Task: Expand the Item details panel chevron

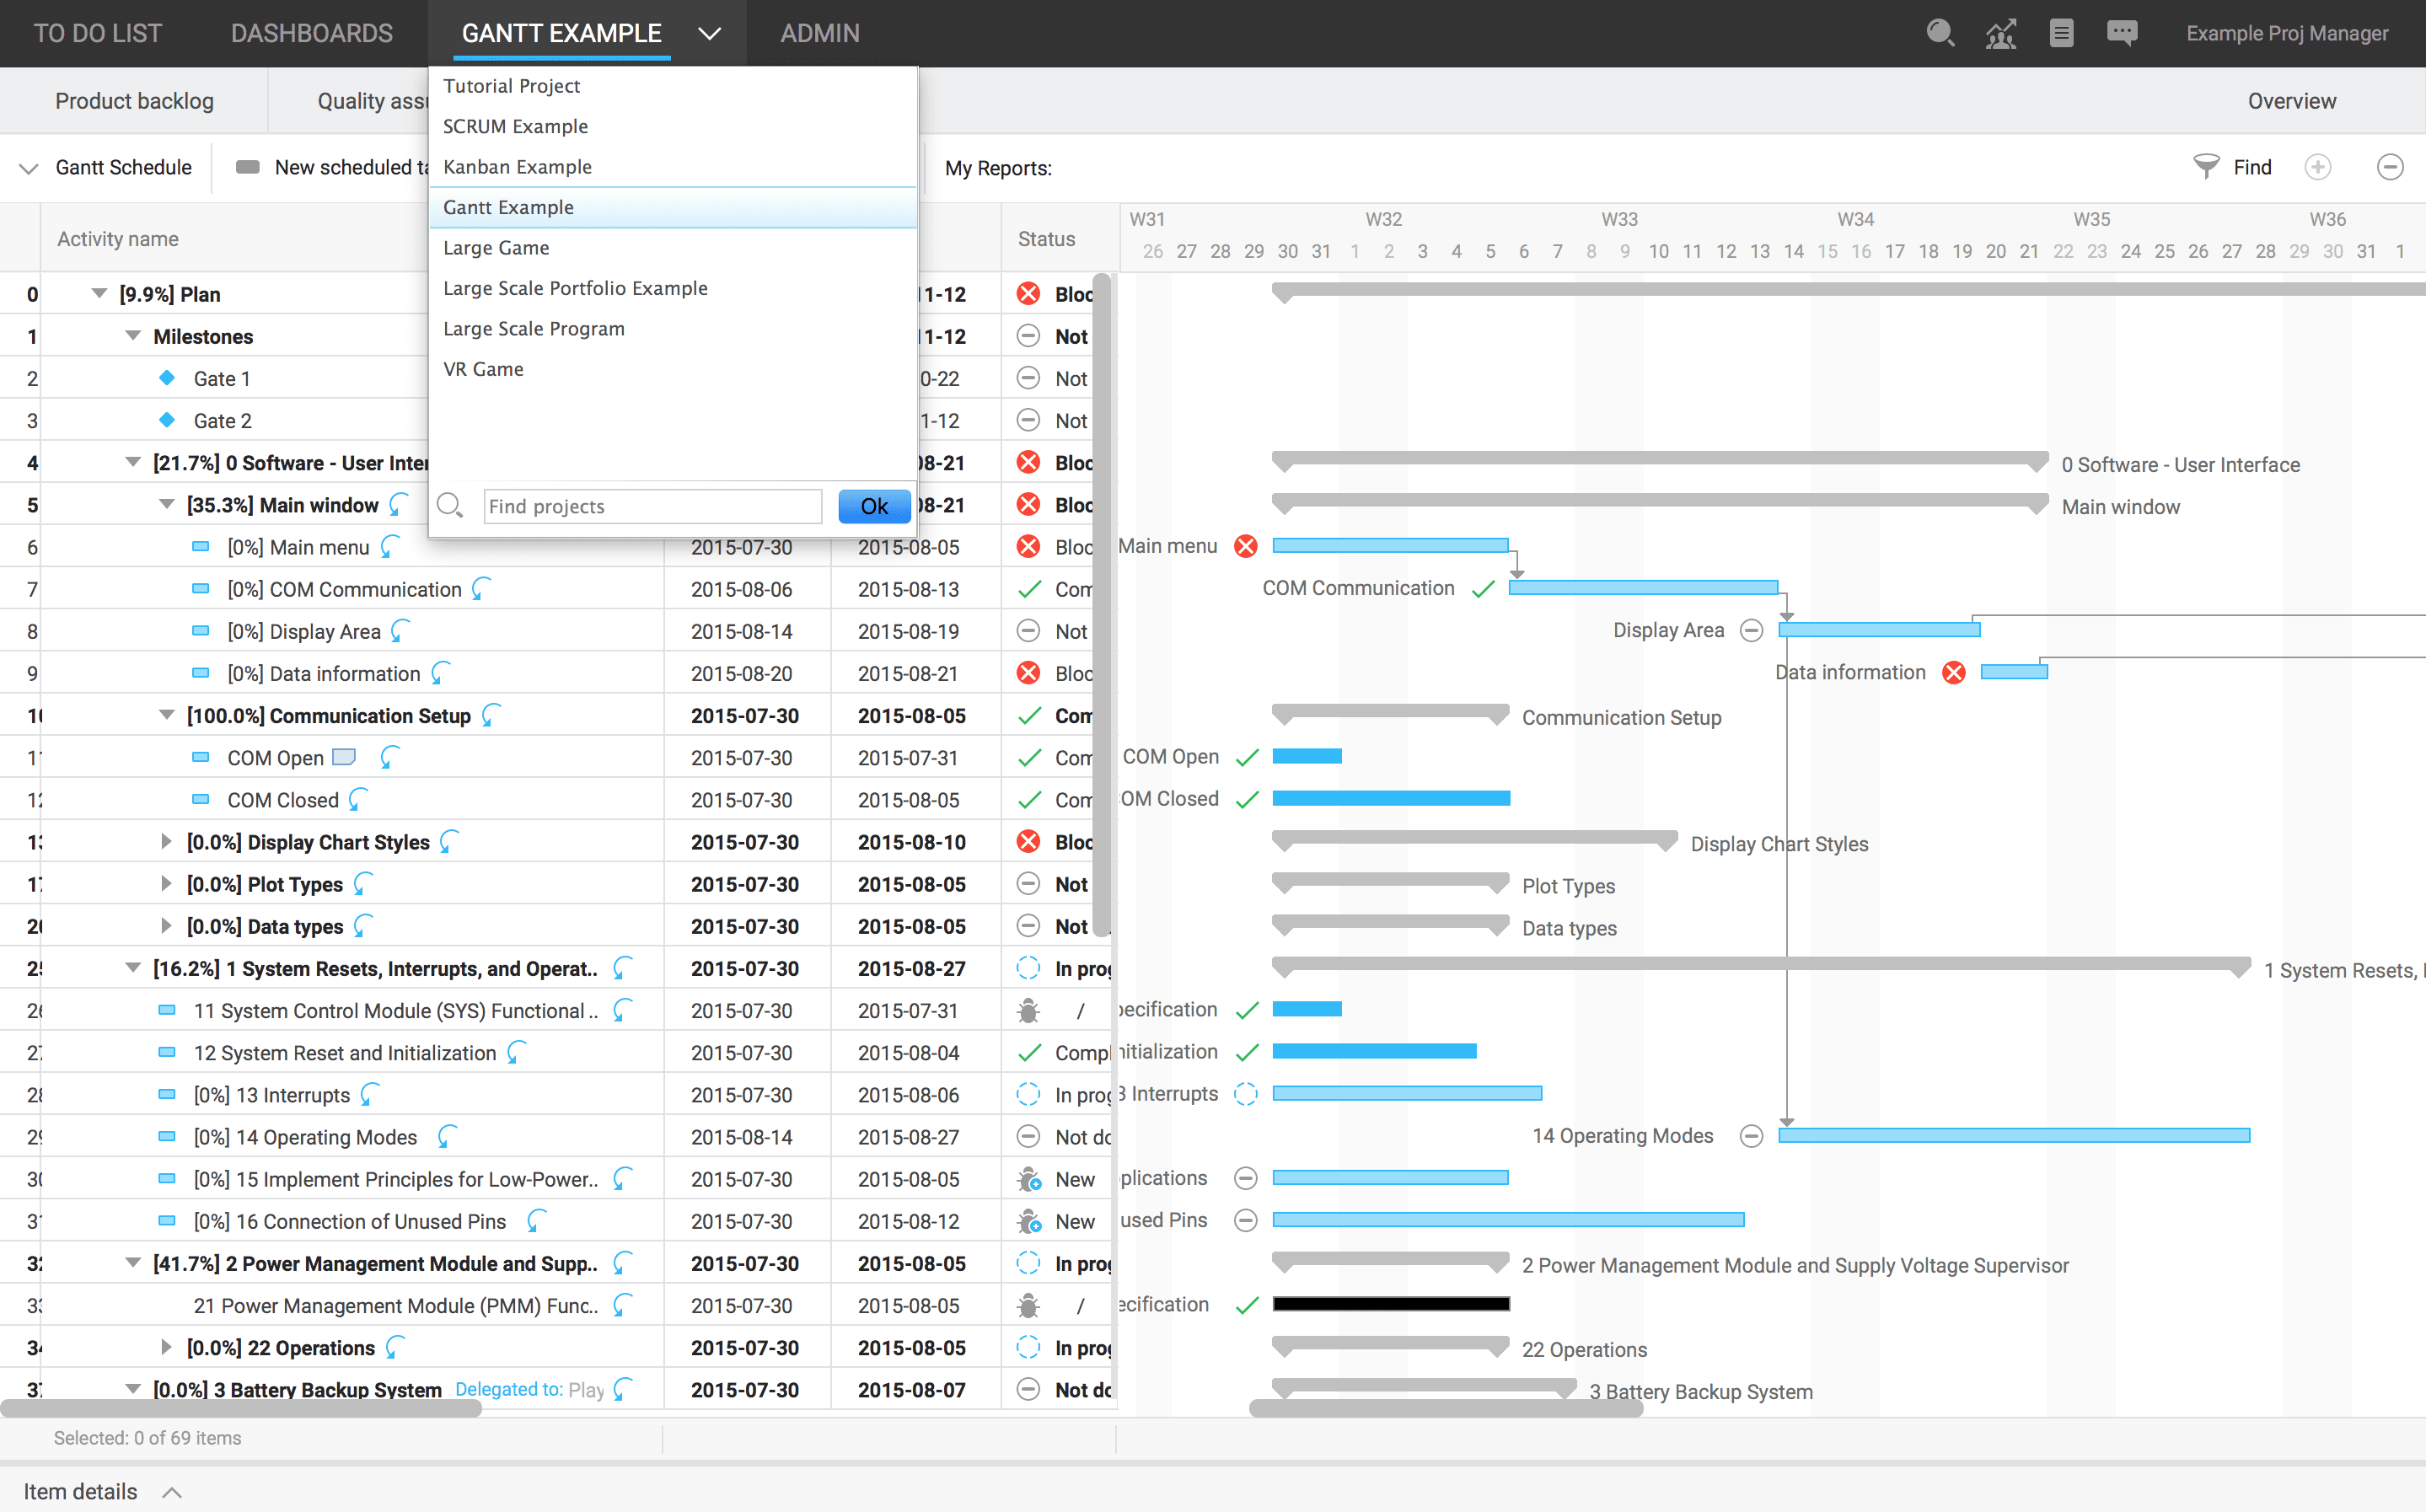Action: click(x=172, y=1492)
